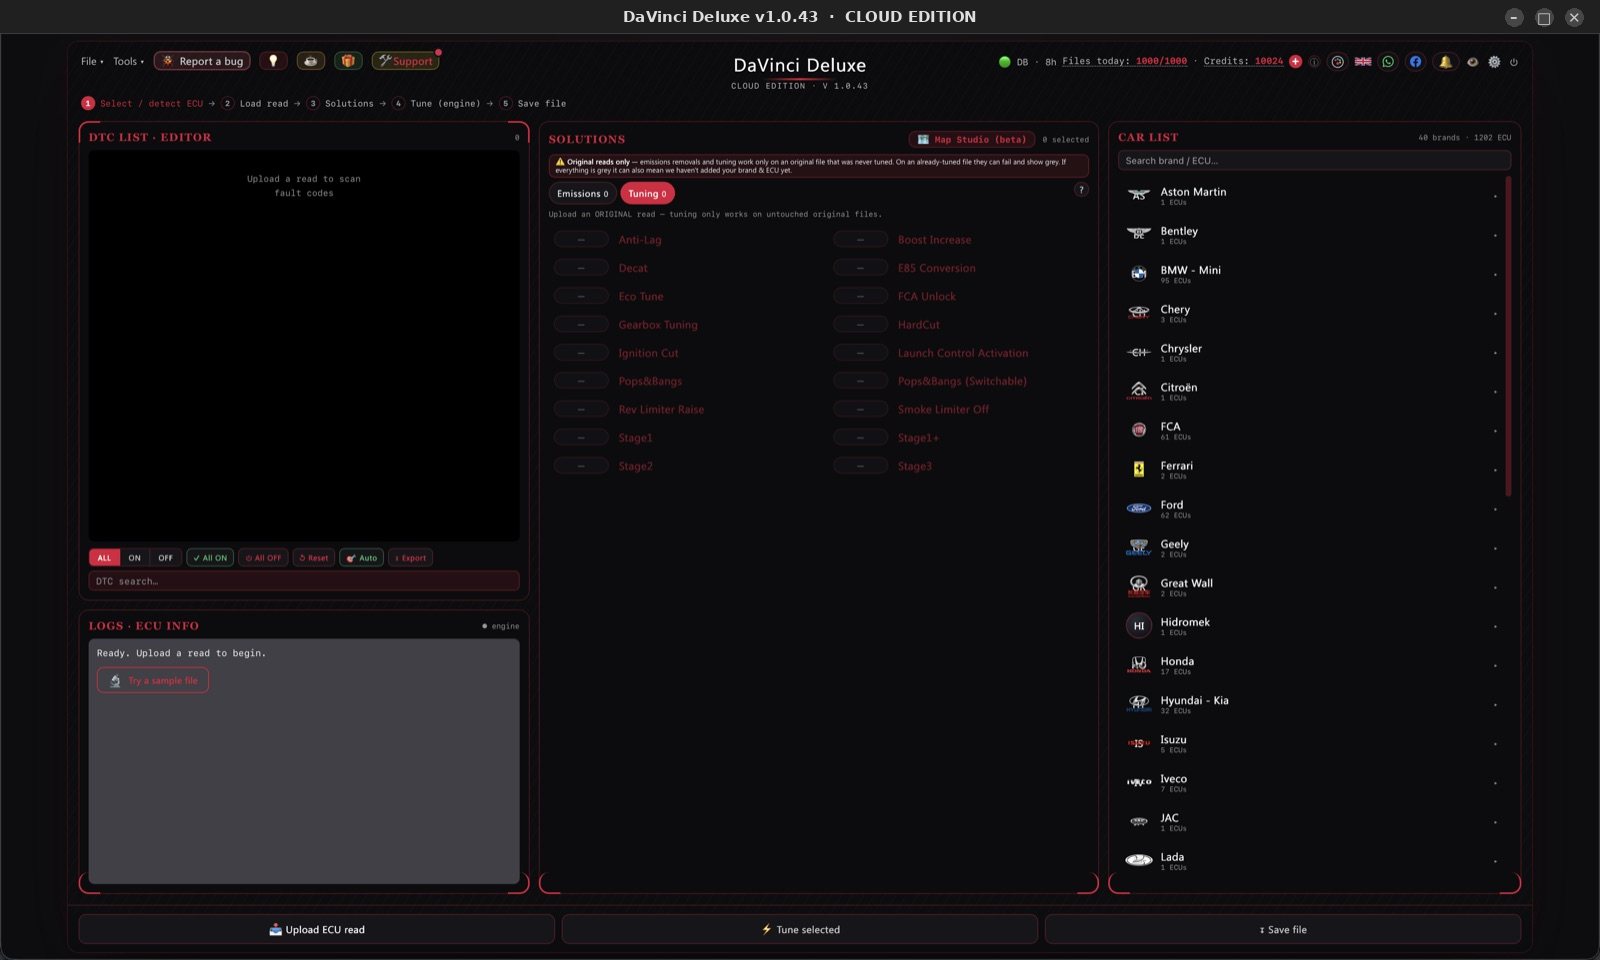This screenshot has width=1600, height=960.
Task: Toggle the Stage1 switch
Action: [581, 438]
